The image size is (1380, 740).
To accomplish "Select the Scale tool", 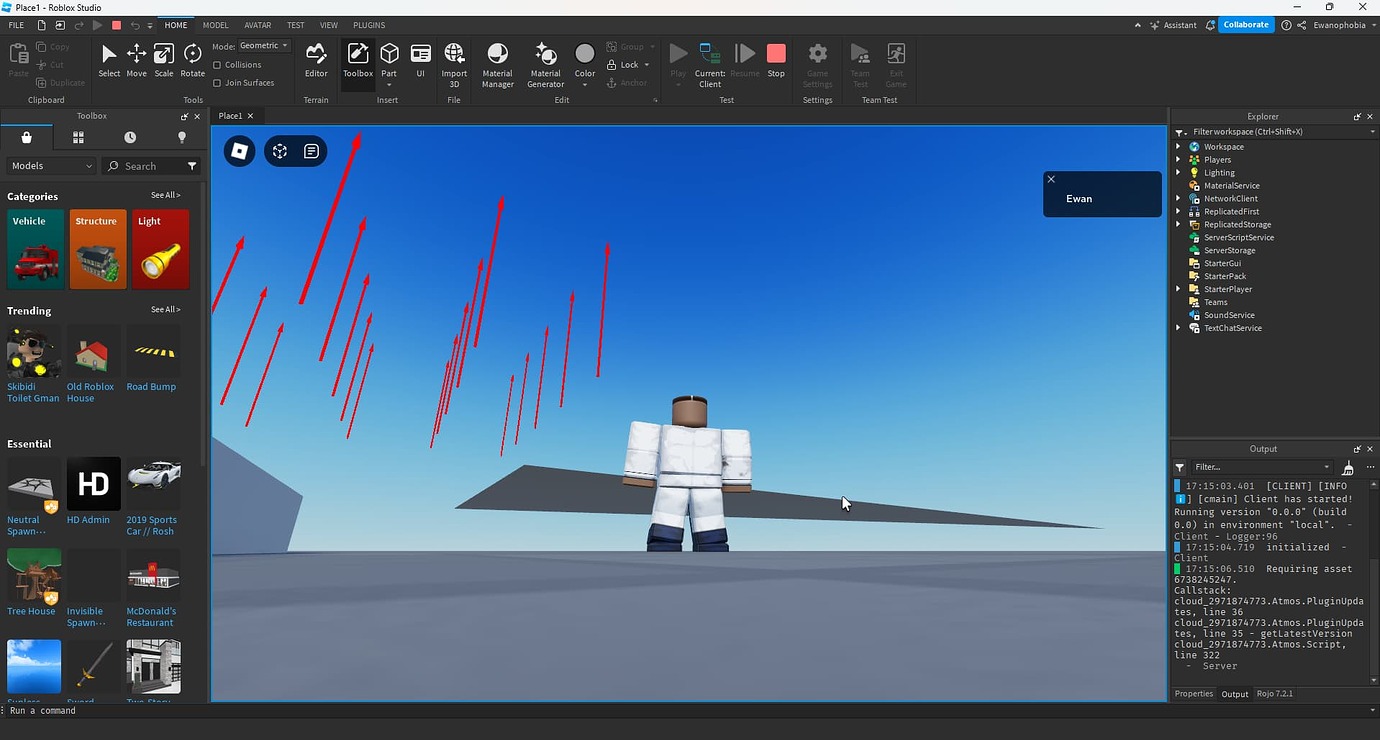I will pos(164,60).
